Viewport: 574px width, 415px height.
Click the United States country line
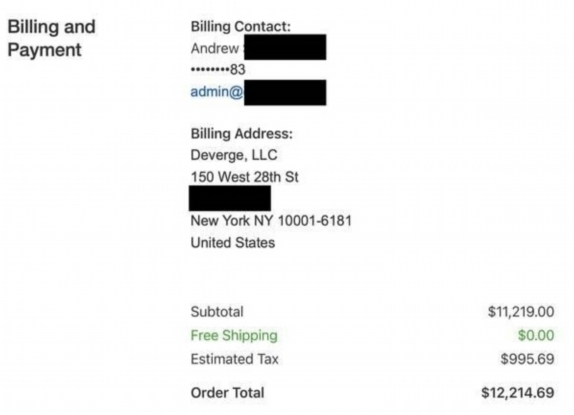pos(233,243)
